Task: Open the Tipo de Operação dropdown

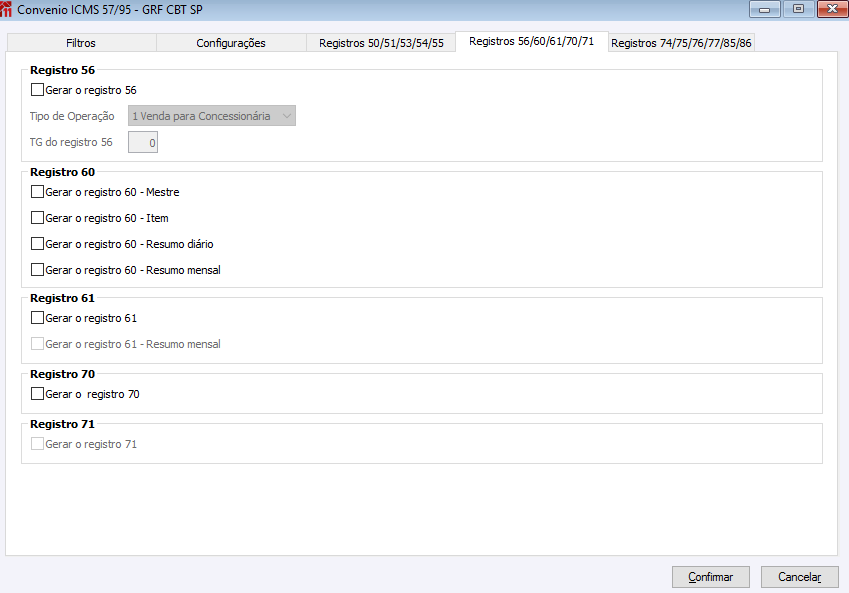Action: pyautogui.click(x=212, y=116)
